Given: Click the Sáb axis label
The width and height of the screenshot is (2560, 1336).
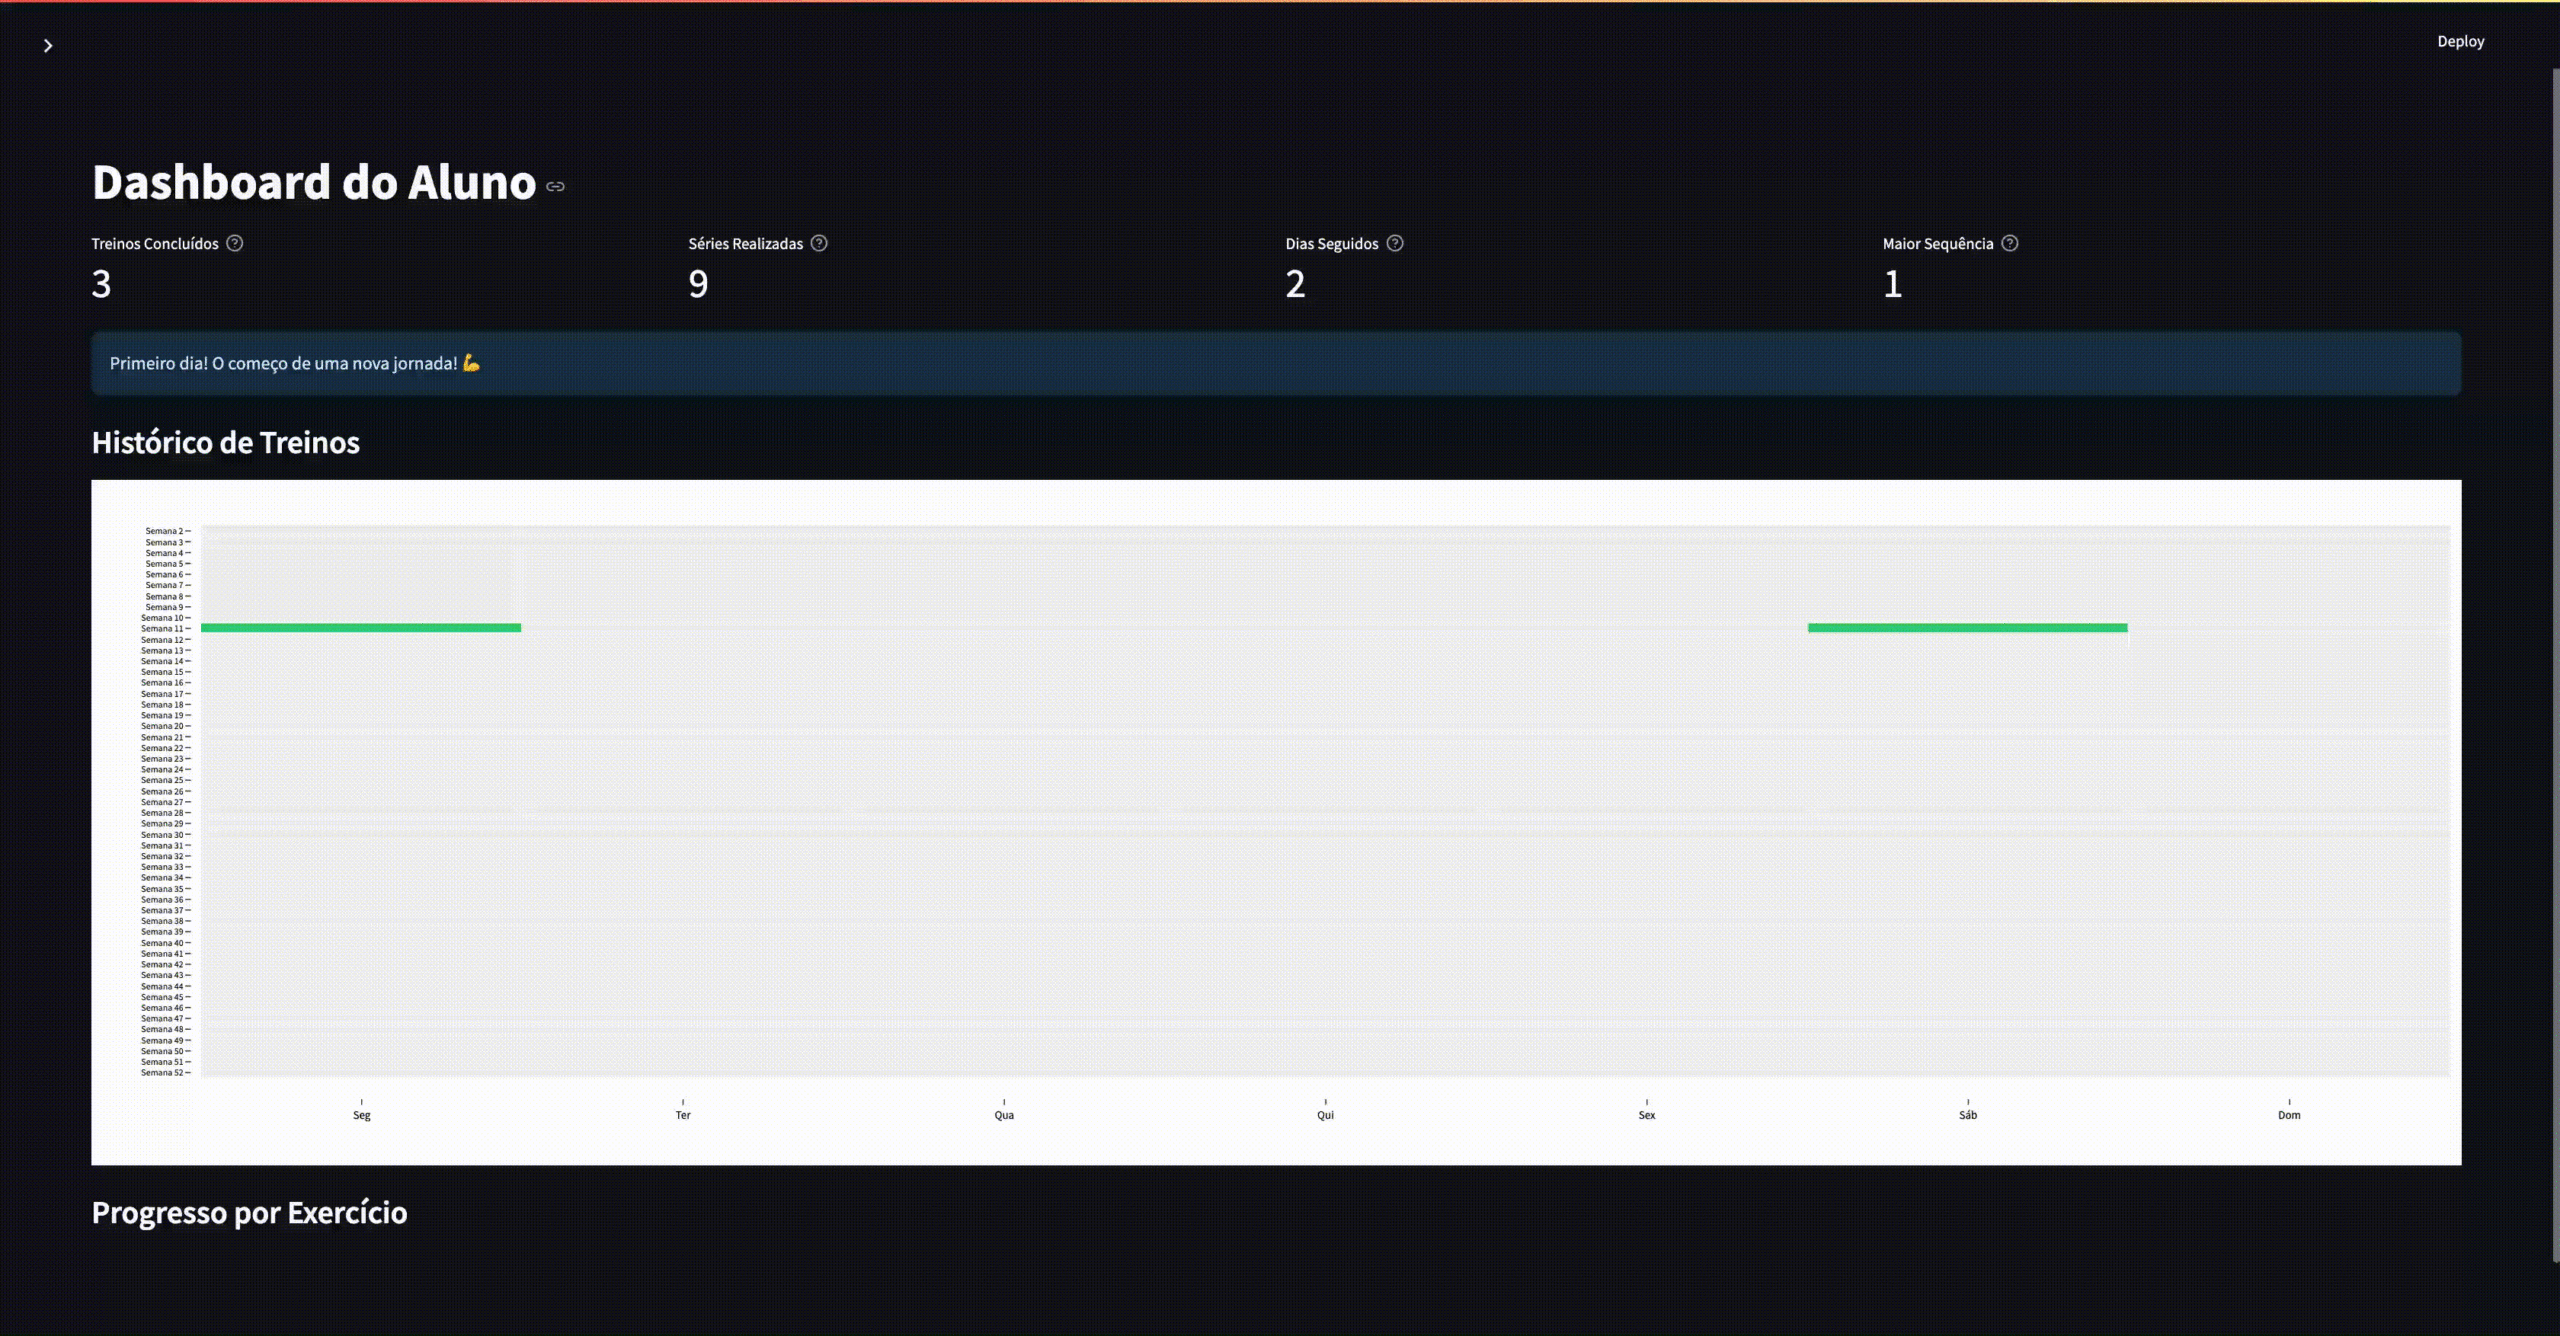Looking at the screenshot, I should tap(1967, 1115).
